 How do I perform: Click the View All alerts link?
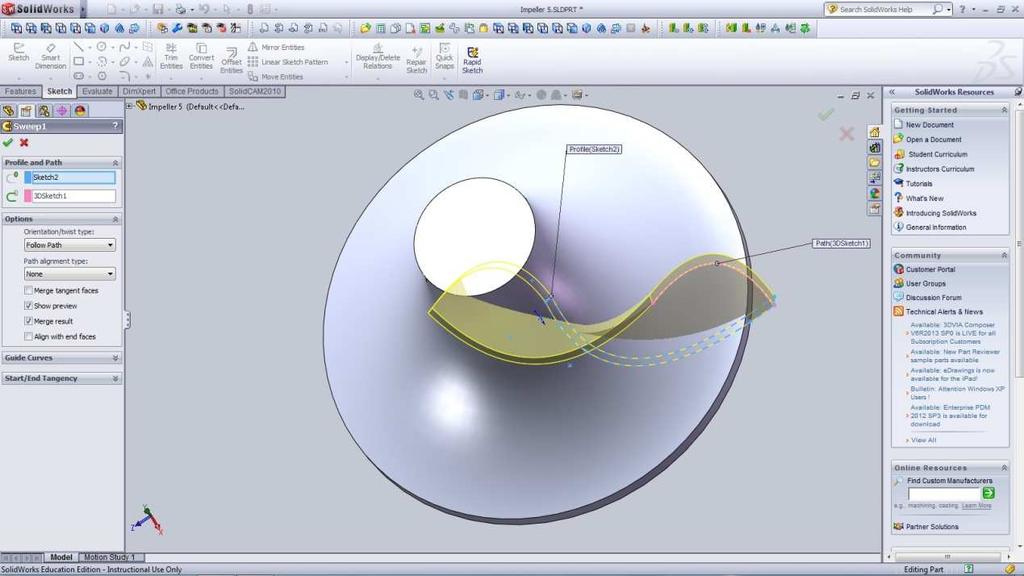click(x=923, y=440)
